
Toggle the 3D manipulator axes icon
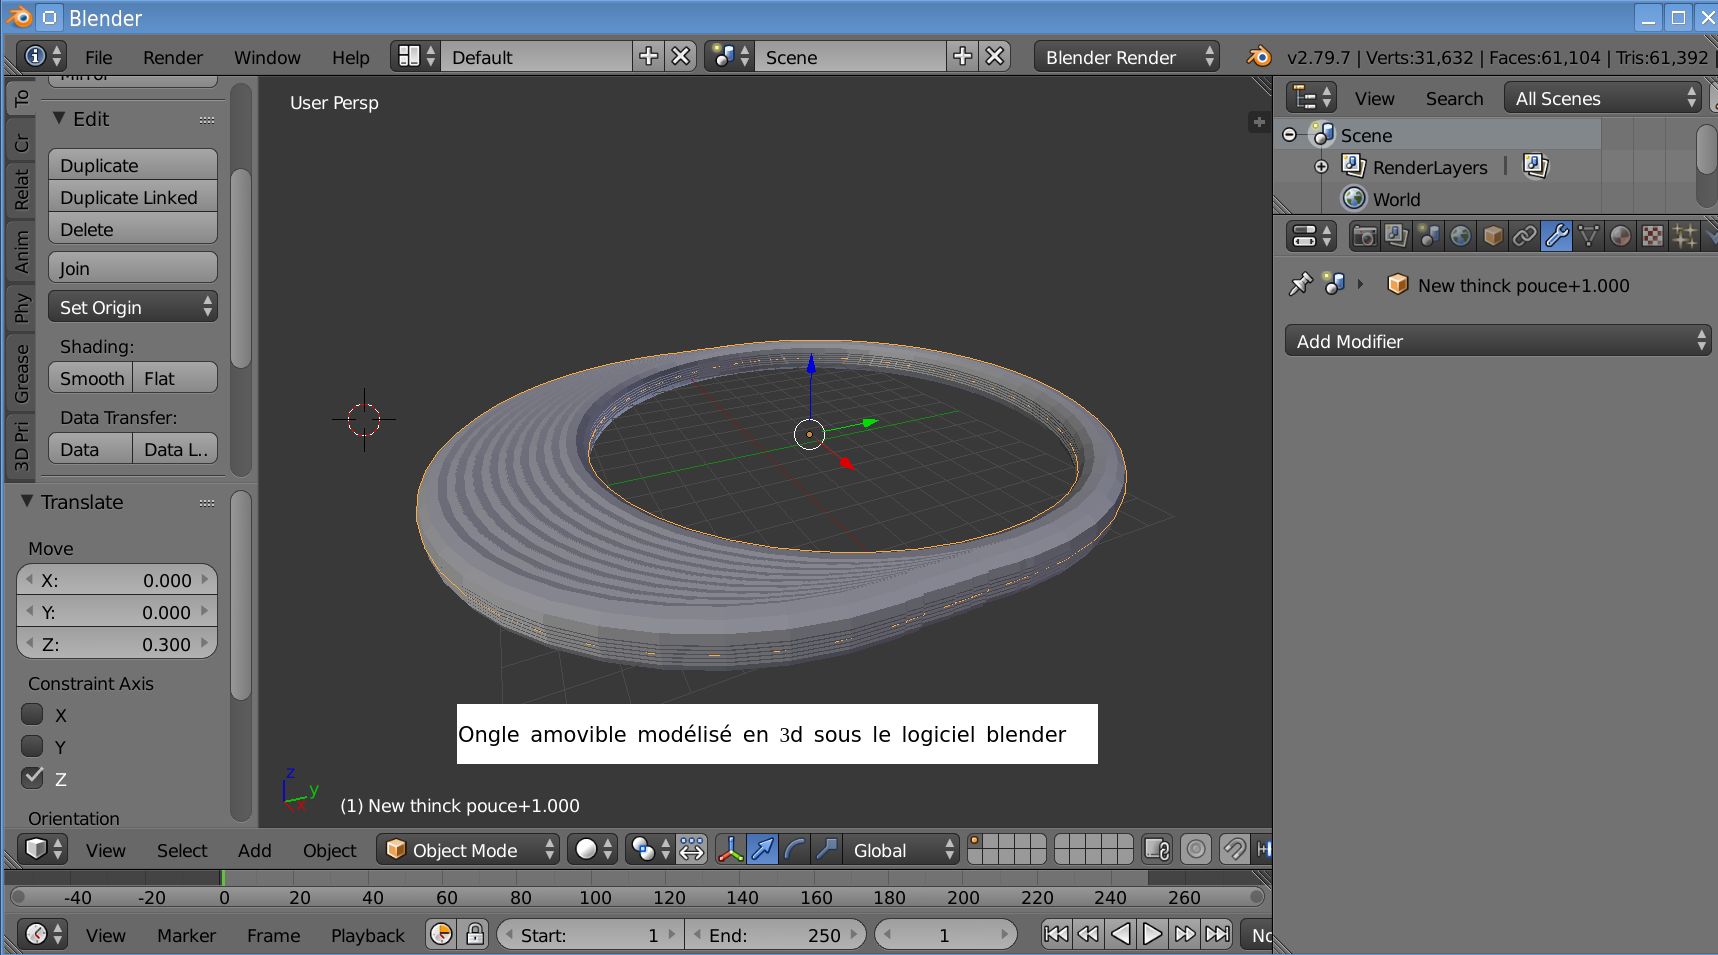tap(730, 850)
